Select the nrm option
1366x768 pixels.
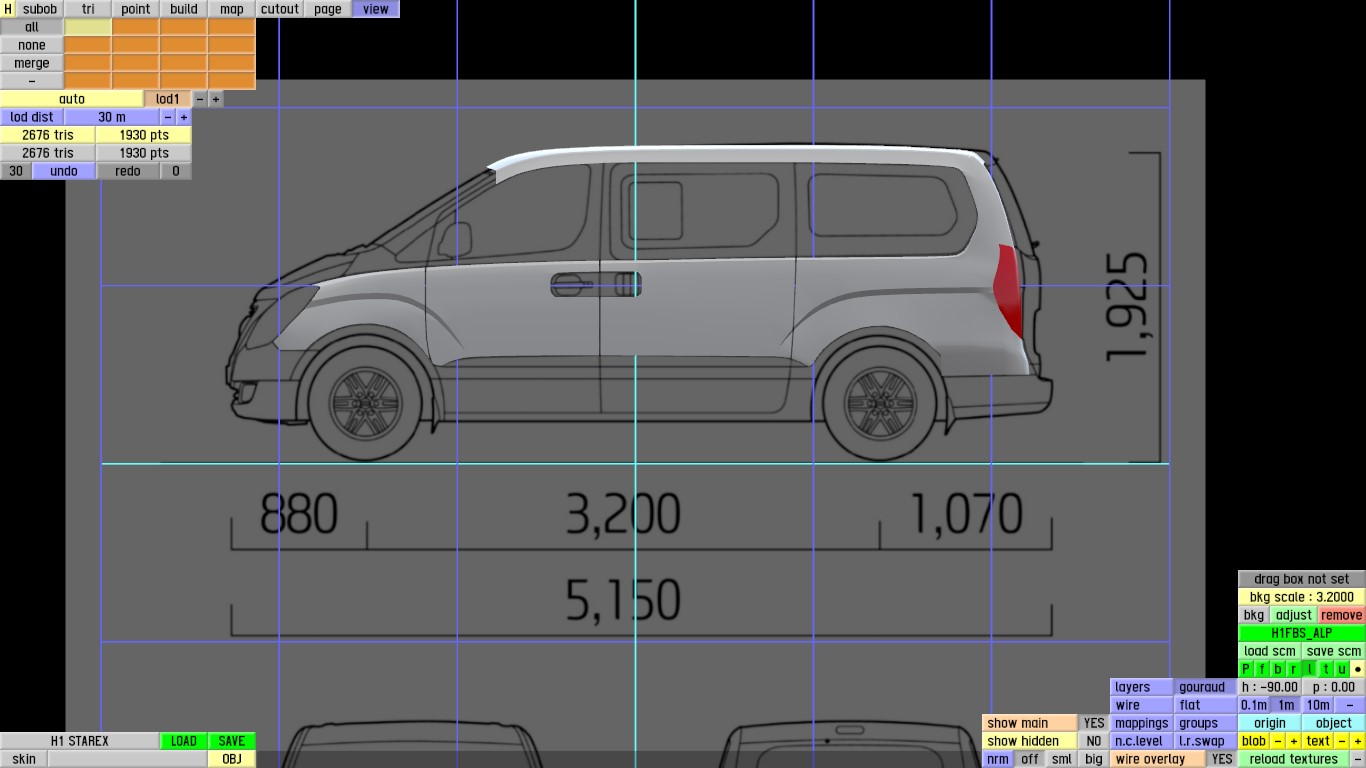[998, 759]
